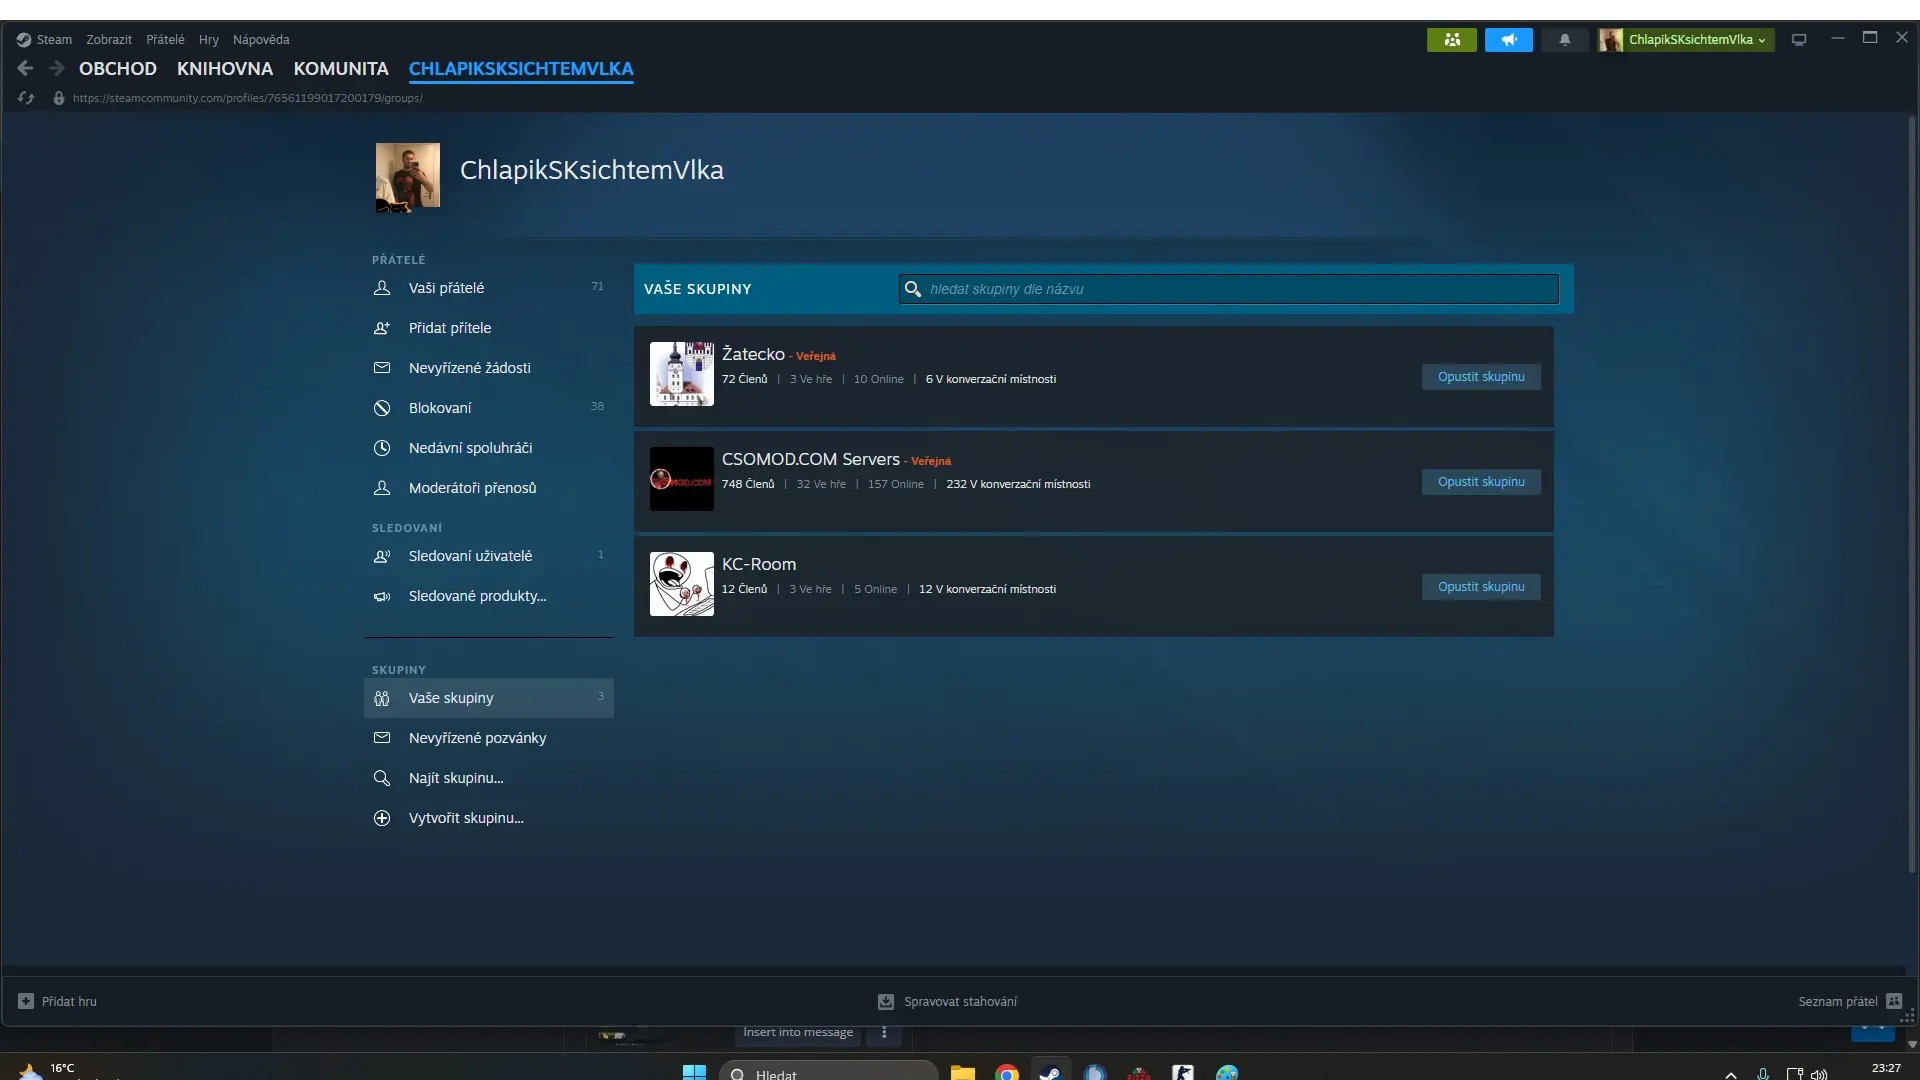Open the CSOMOD.COM Servers group link
Image resolution: width=1920 pixels, height=1080 pixels.
[810, 459]
